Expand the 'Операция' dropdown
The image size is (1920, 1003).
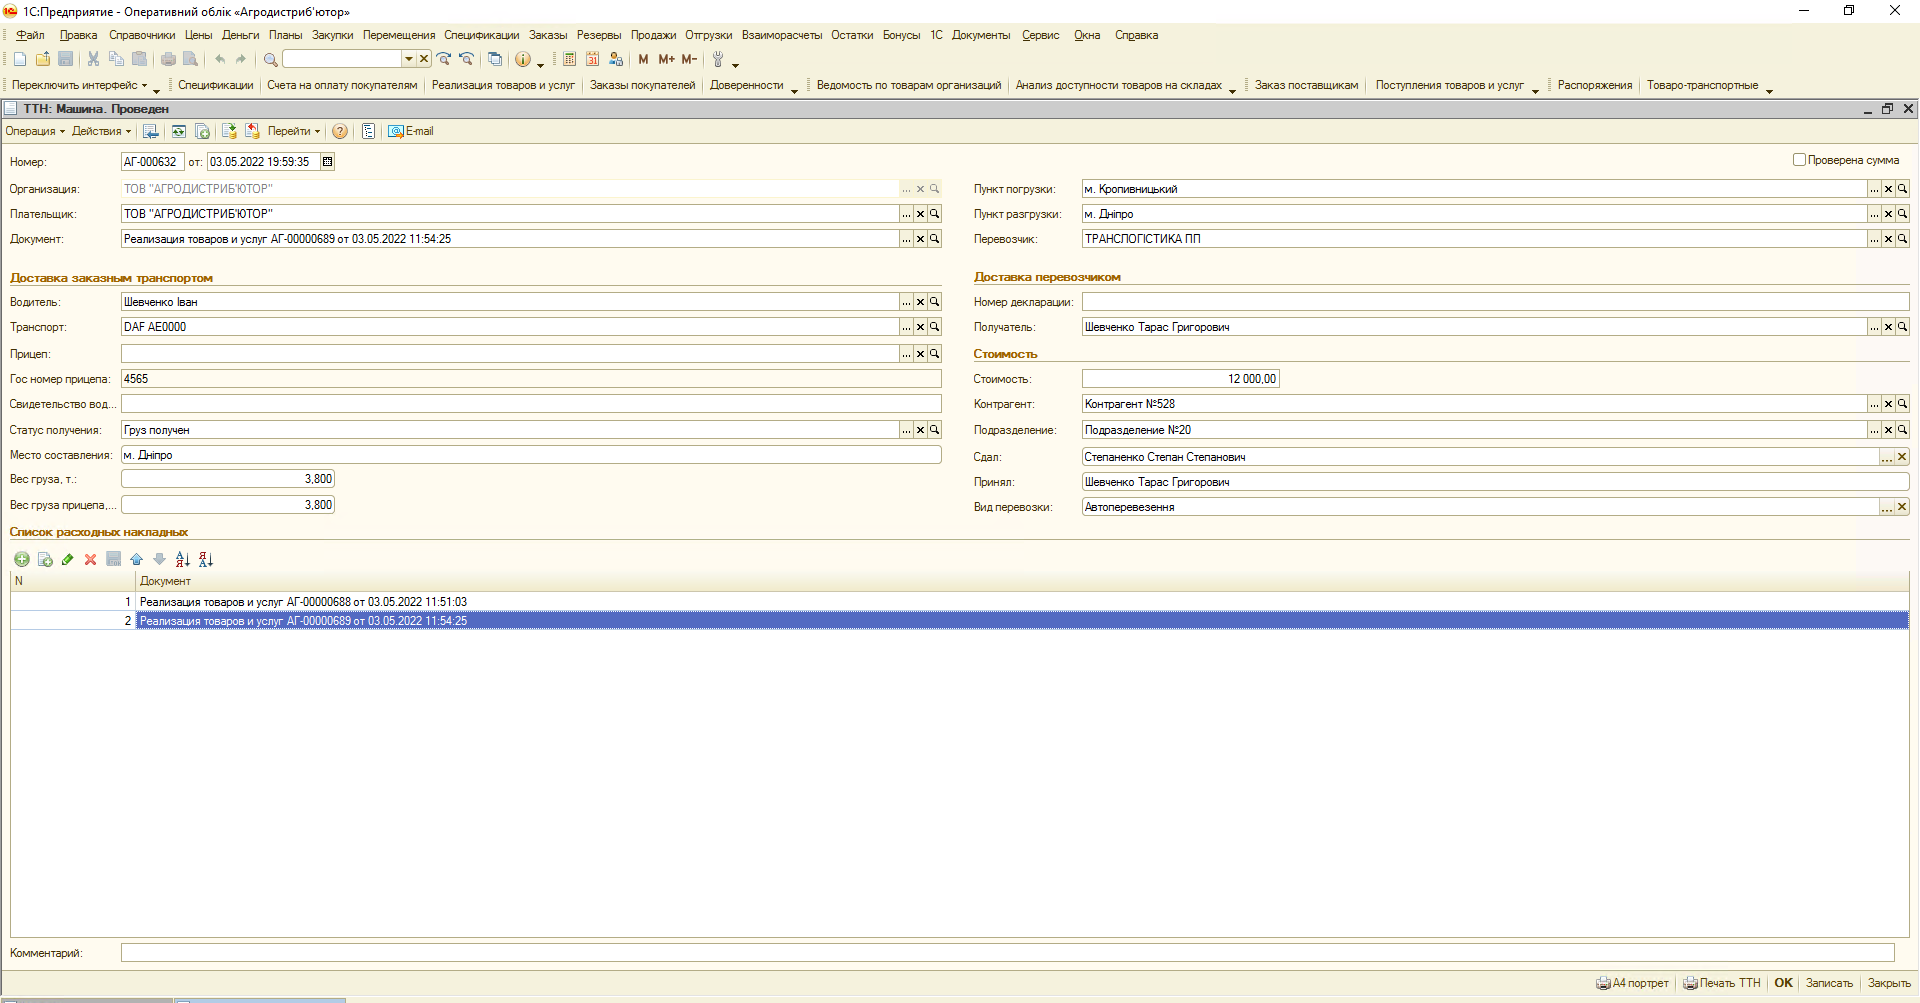(35, 131)
